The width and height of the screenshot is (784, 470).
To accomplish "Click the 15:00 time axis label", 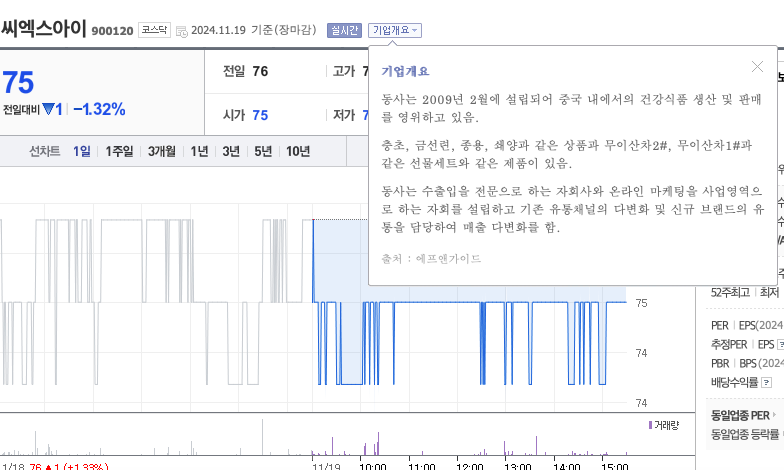I will click(x=615, y=466).
